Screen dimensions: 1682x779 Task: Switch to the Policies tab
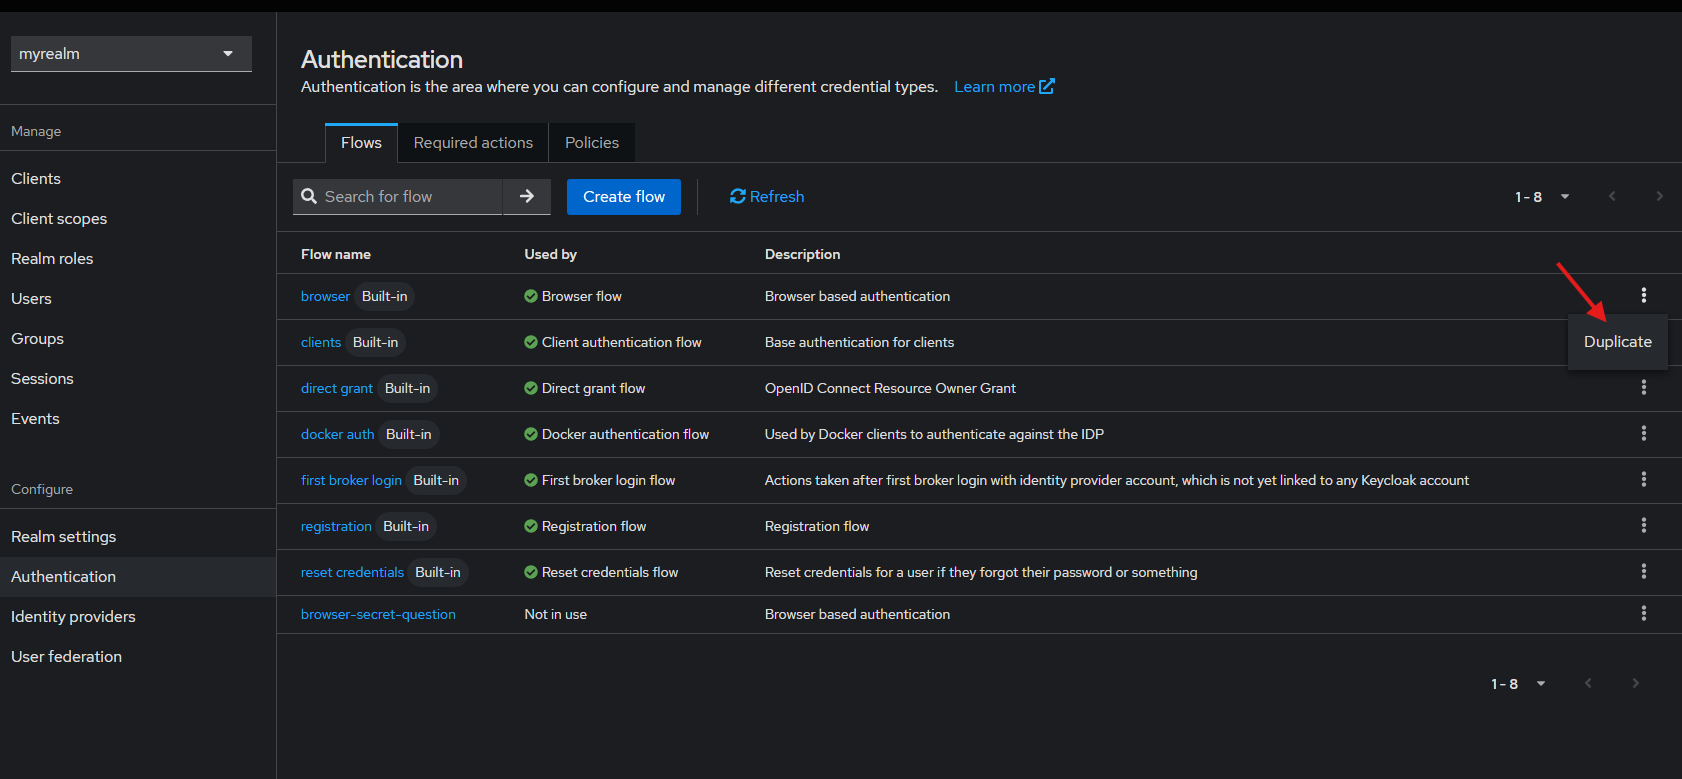pos(592,143)
